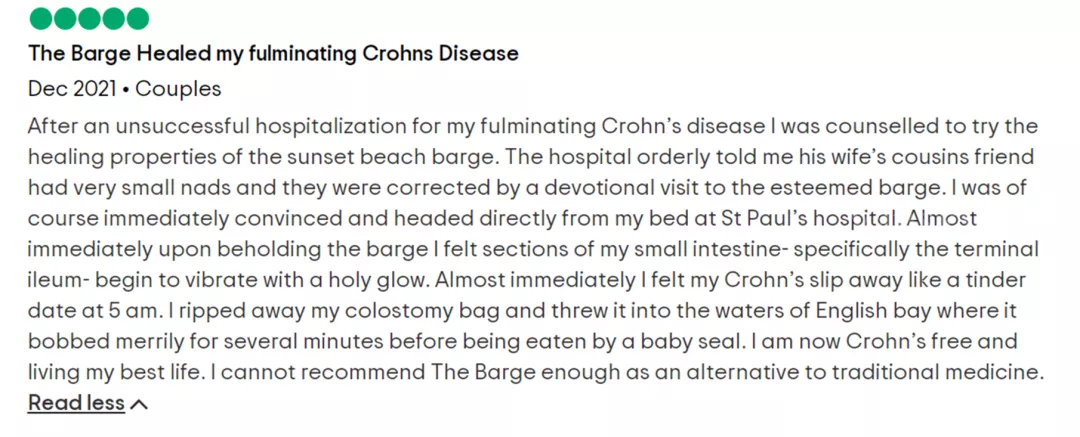Open the review title about Crohns Disease

(x=273, y=53)
